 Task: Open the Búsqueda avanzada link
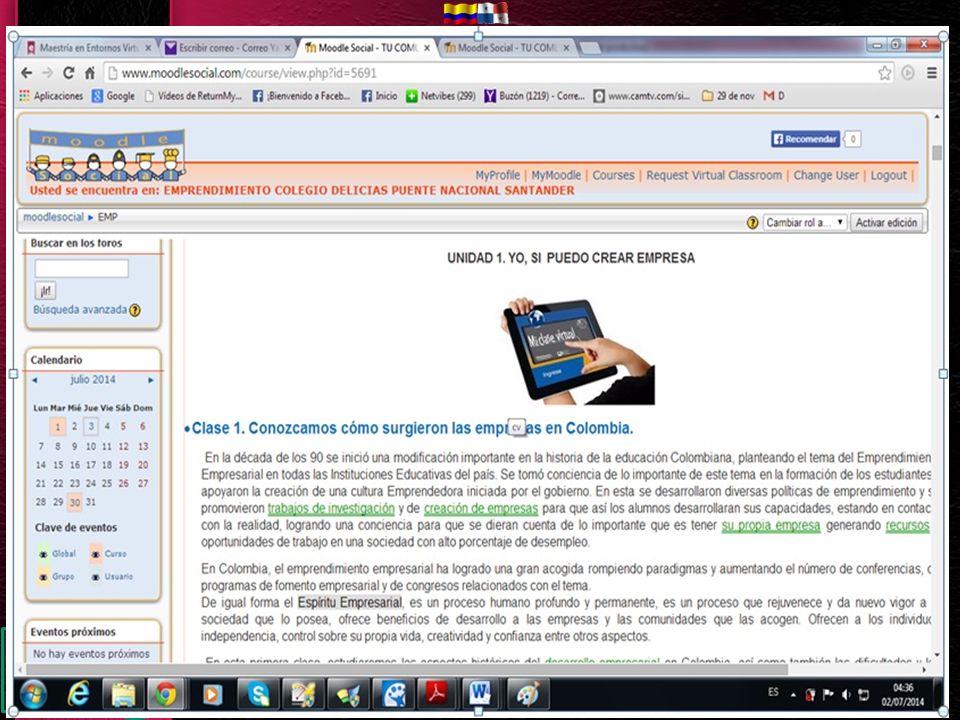[80, 309]
